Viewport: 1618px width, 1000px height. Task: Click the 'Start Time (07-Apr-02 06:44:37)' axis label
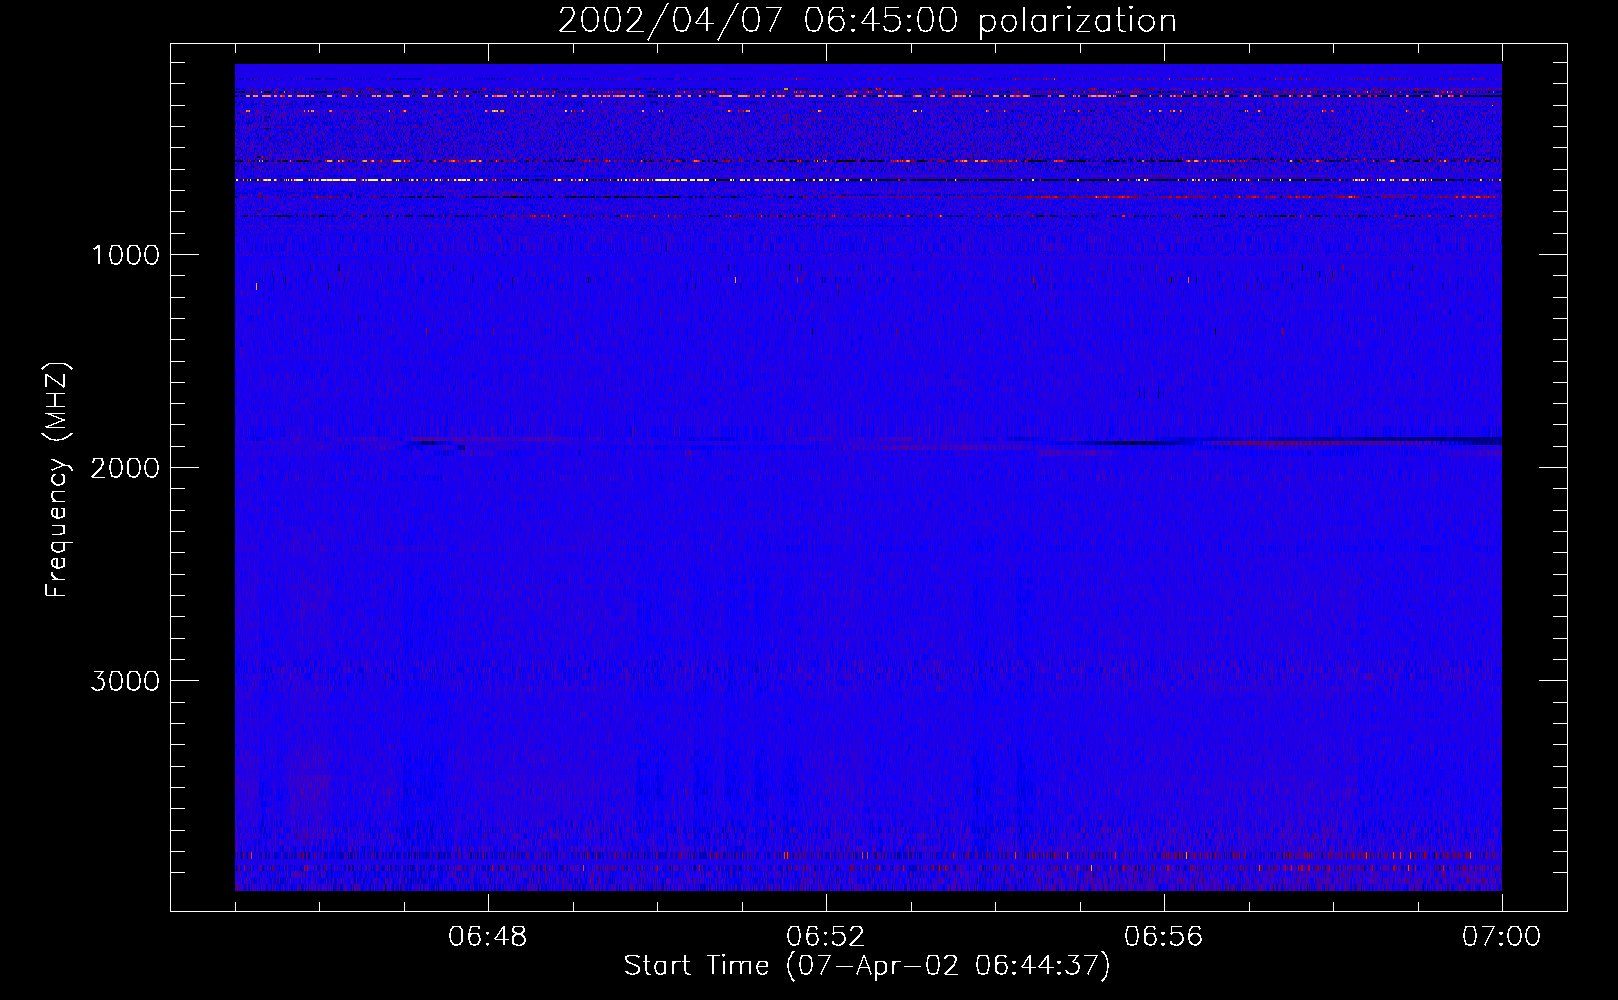867,966
